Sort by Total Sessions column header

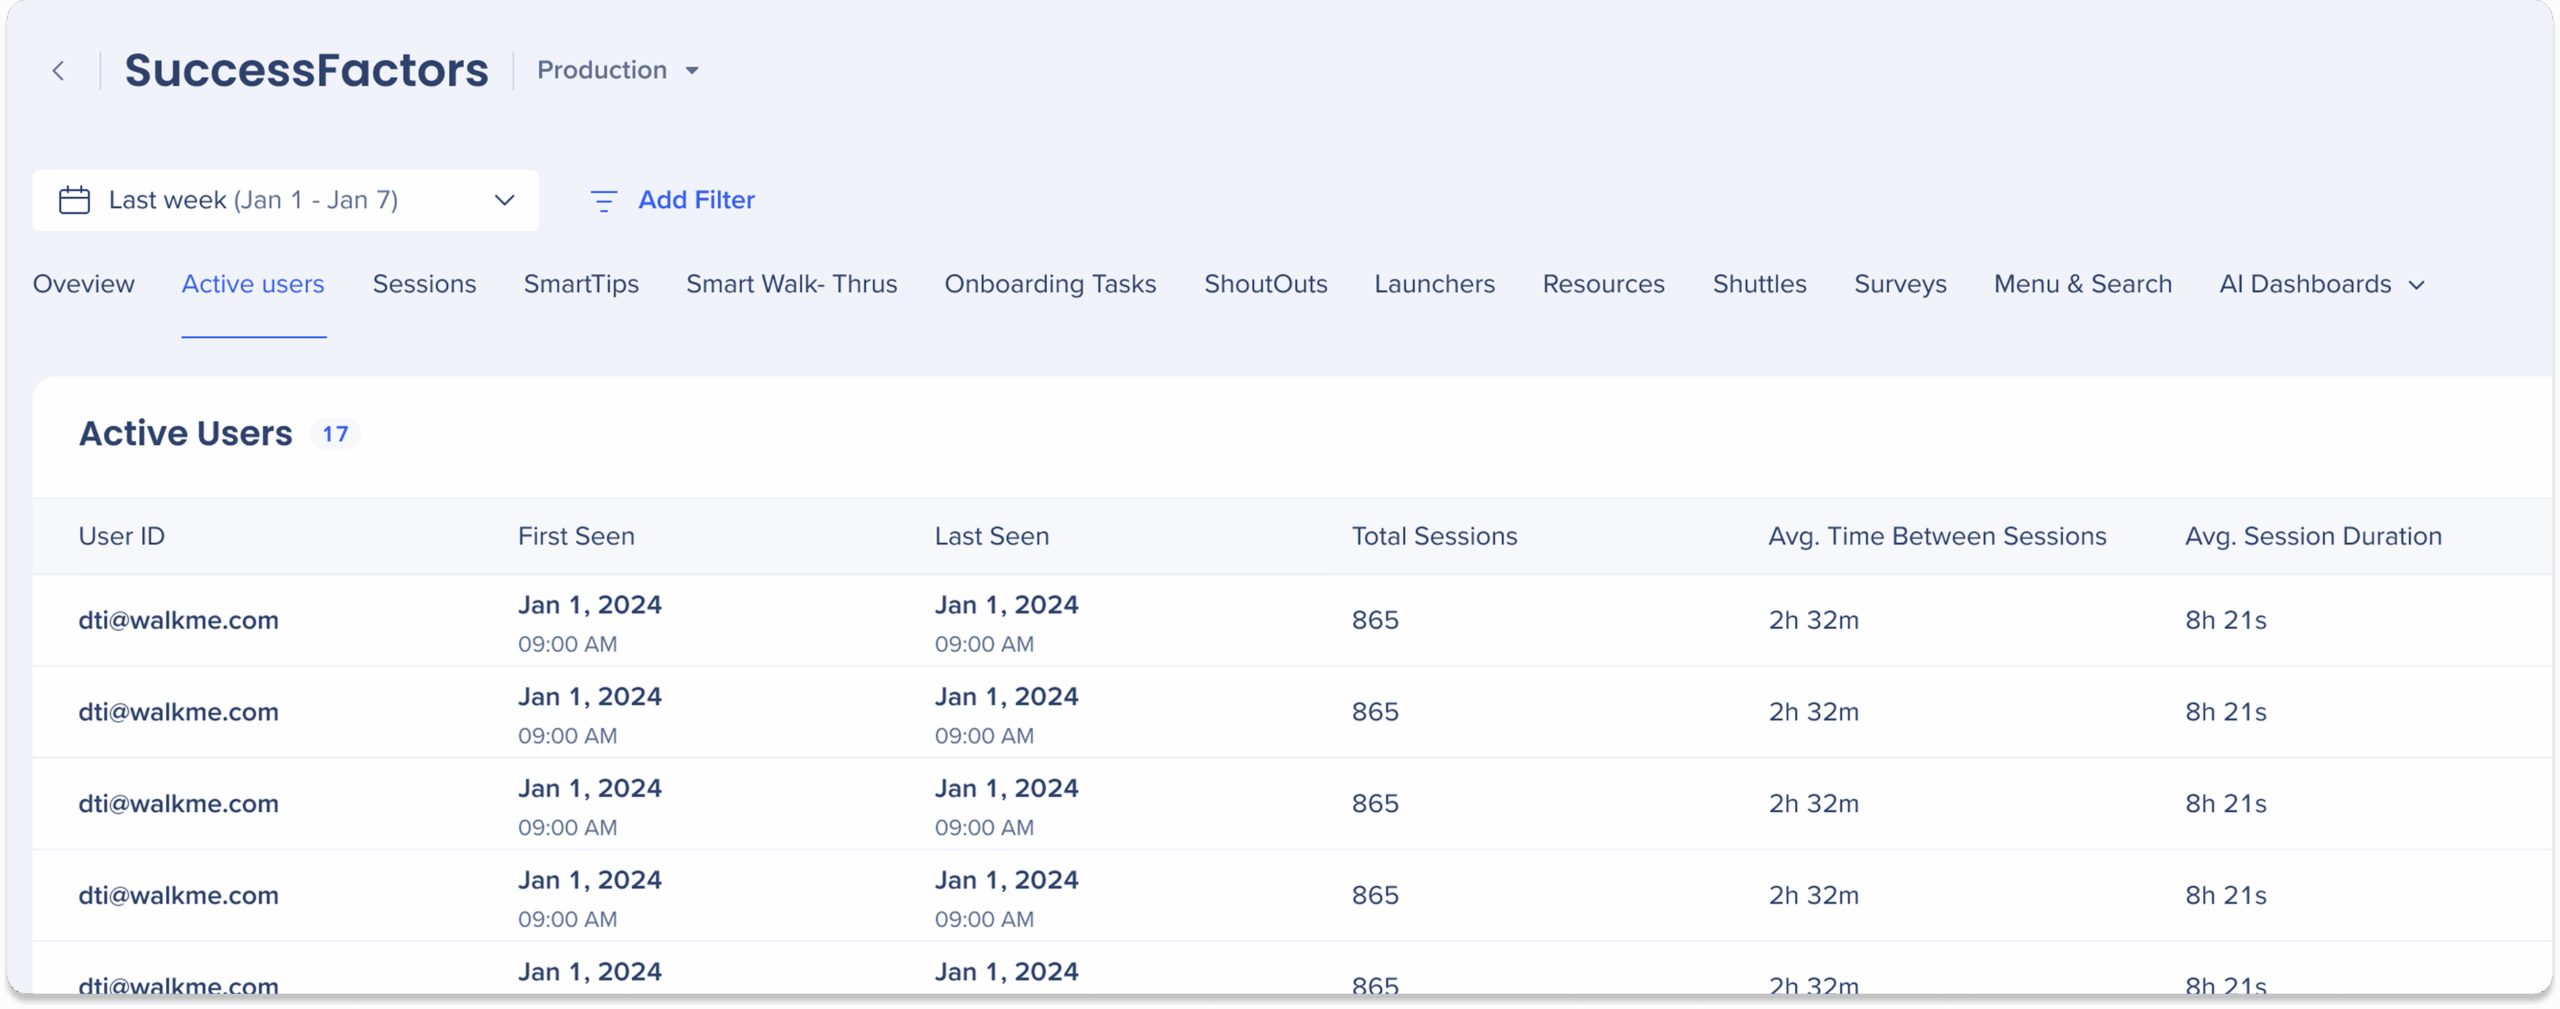(1434, 537)
